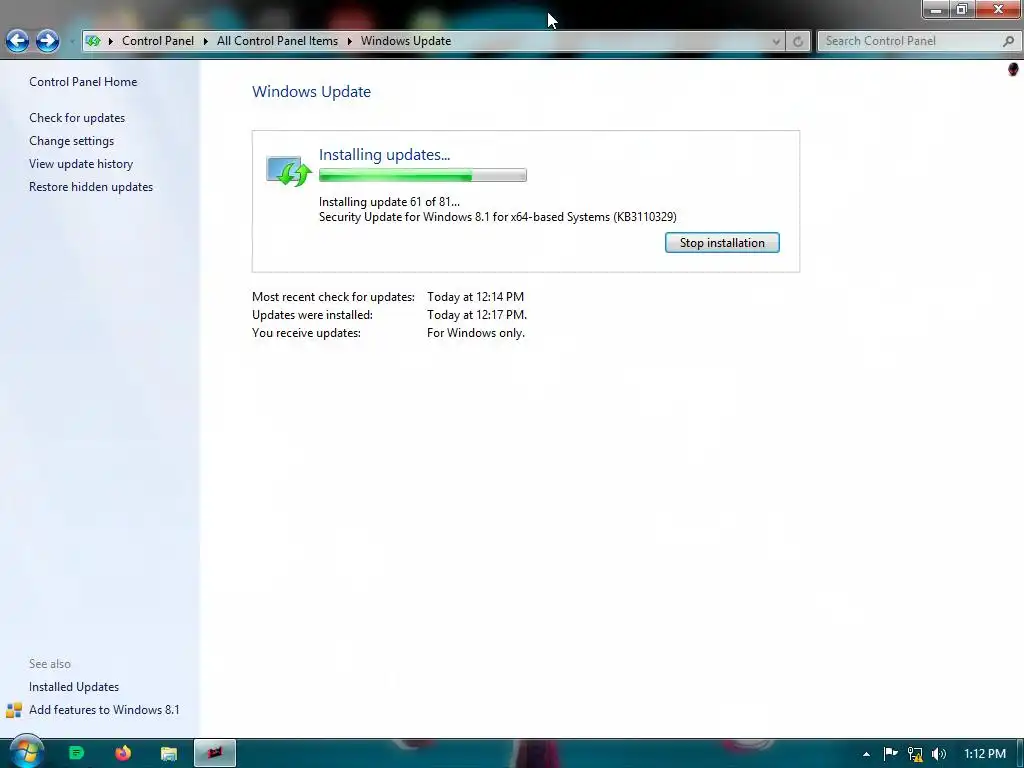Viewport: 1024px width, 768px height.
Task: Click the Windows Update page heading
Action: tap(312, 91)
